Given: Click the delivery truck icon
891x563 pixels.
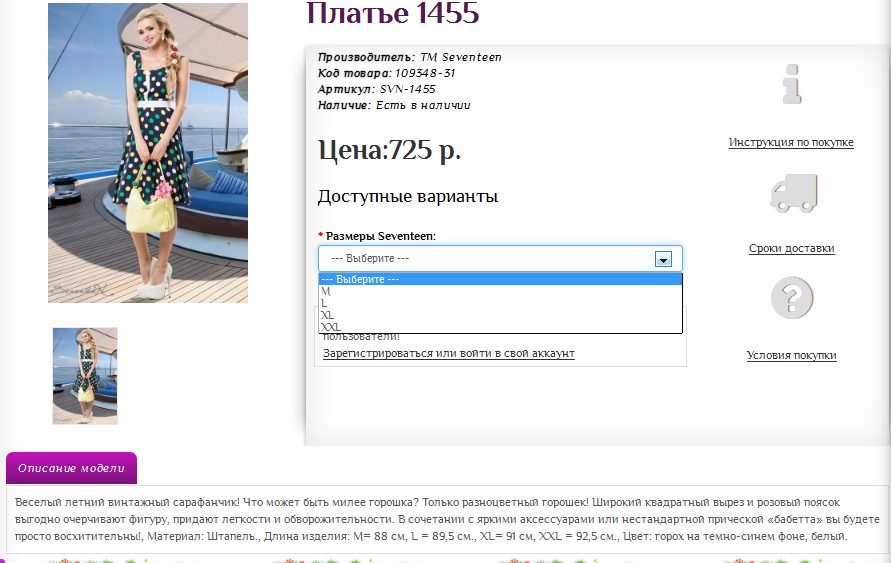Looking at the screenshot, I should point(793,193).
